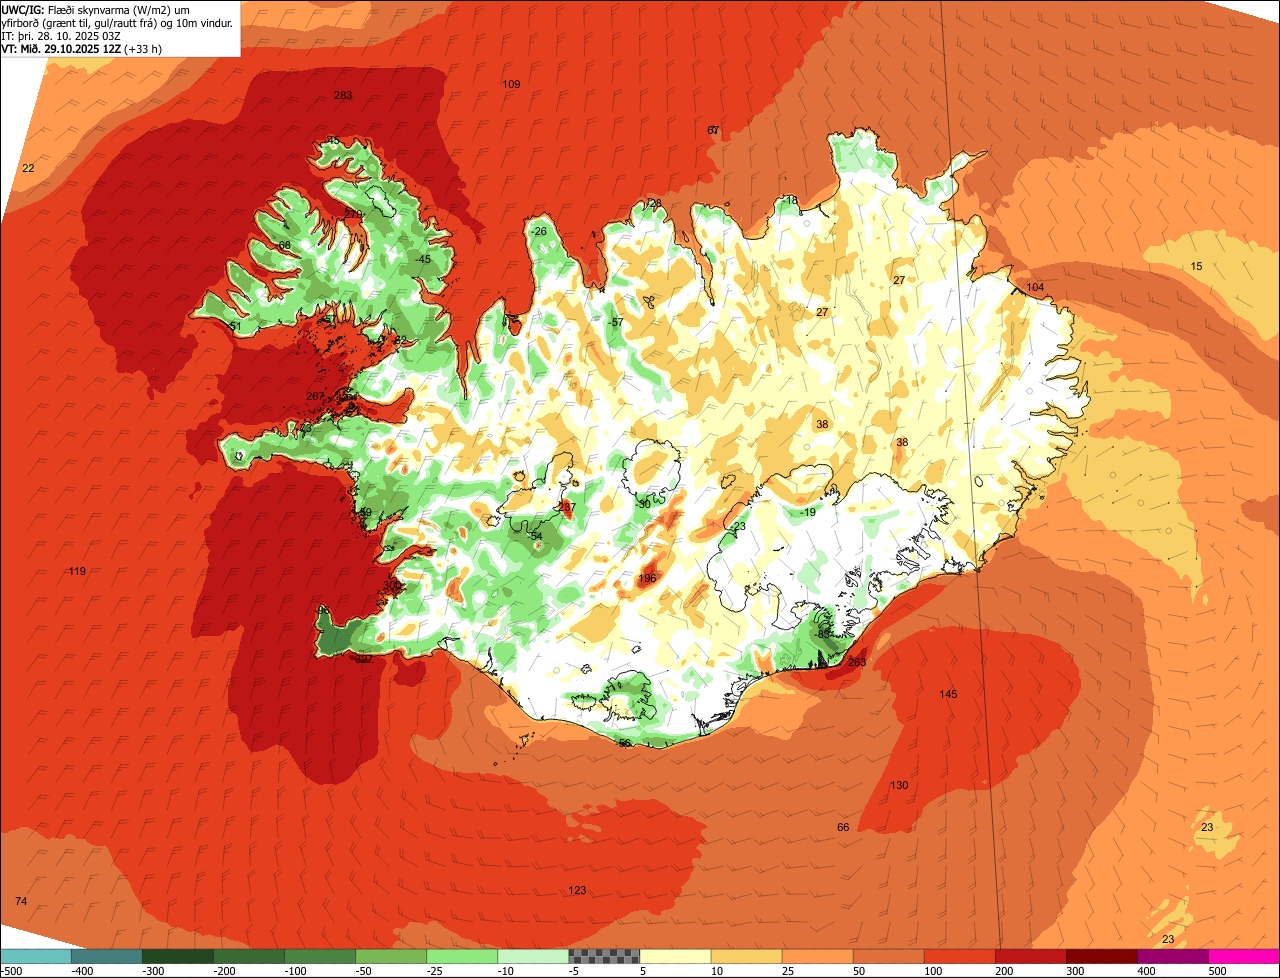Click the 267 value in Breiðafjörður bay
This screenshot has width=1280, height=978.
tap(315, 396)
